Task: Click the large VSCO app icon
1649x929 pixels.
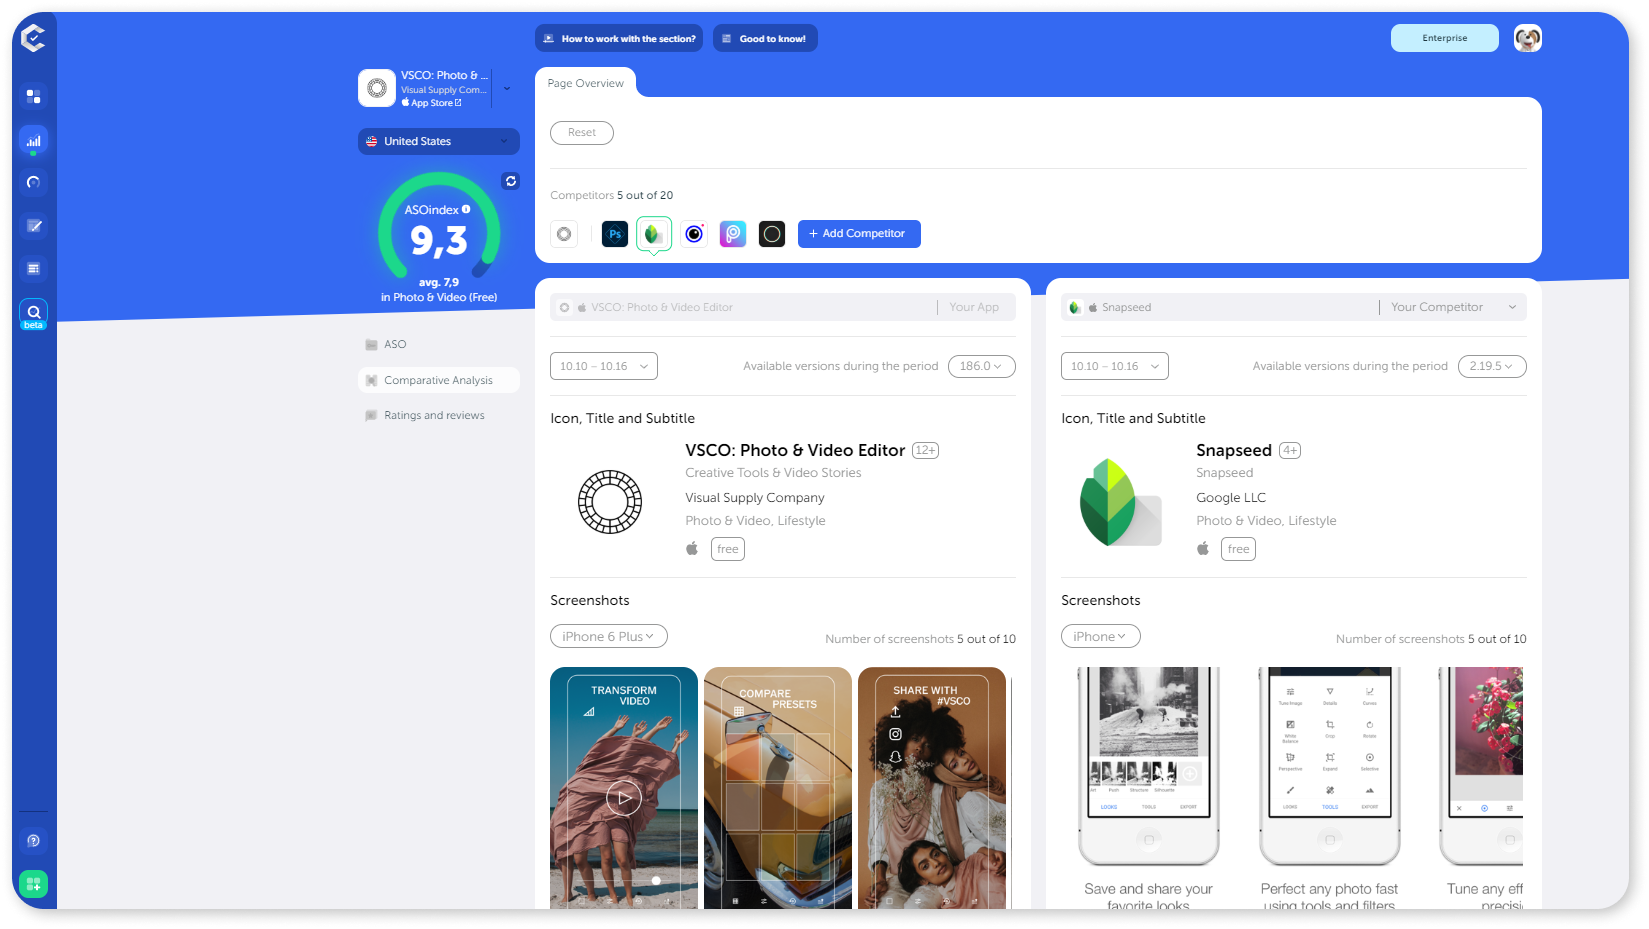Action: point(610,502)
